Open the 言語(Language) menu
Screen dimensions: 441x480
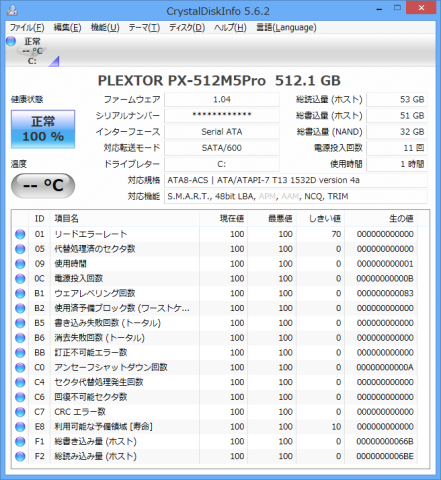(286, 28)
